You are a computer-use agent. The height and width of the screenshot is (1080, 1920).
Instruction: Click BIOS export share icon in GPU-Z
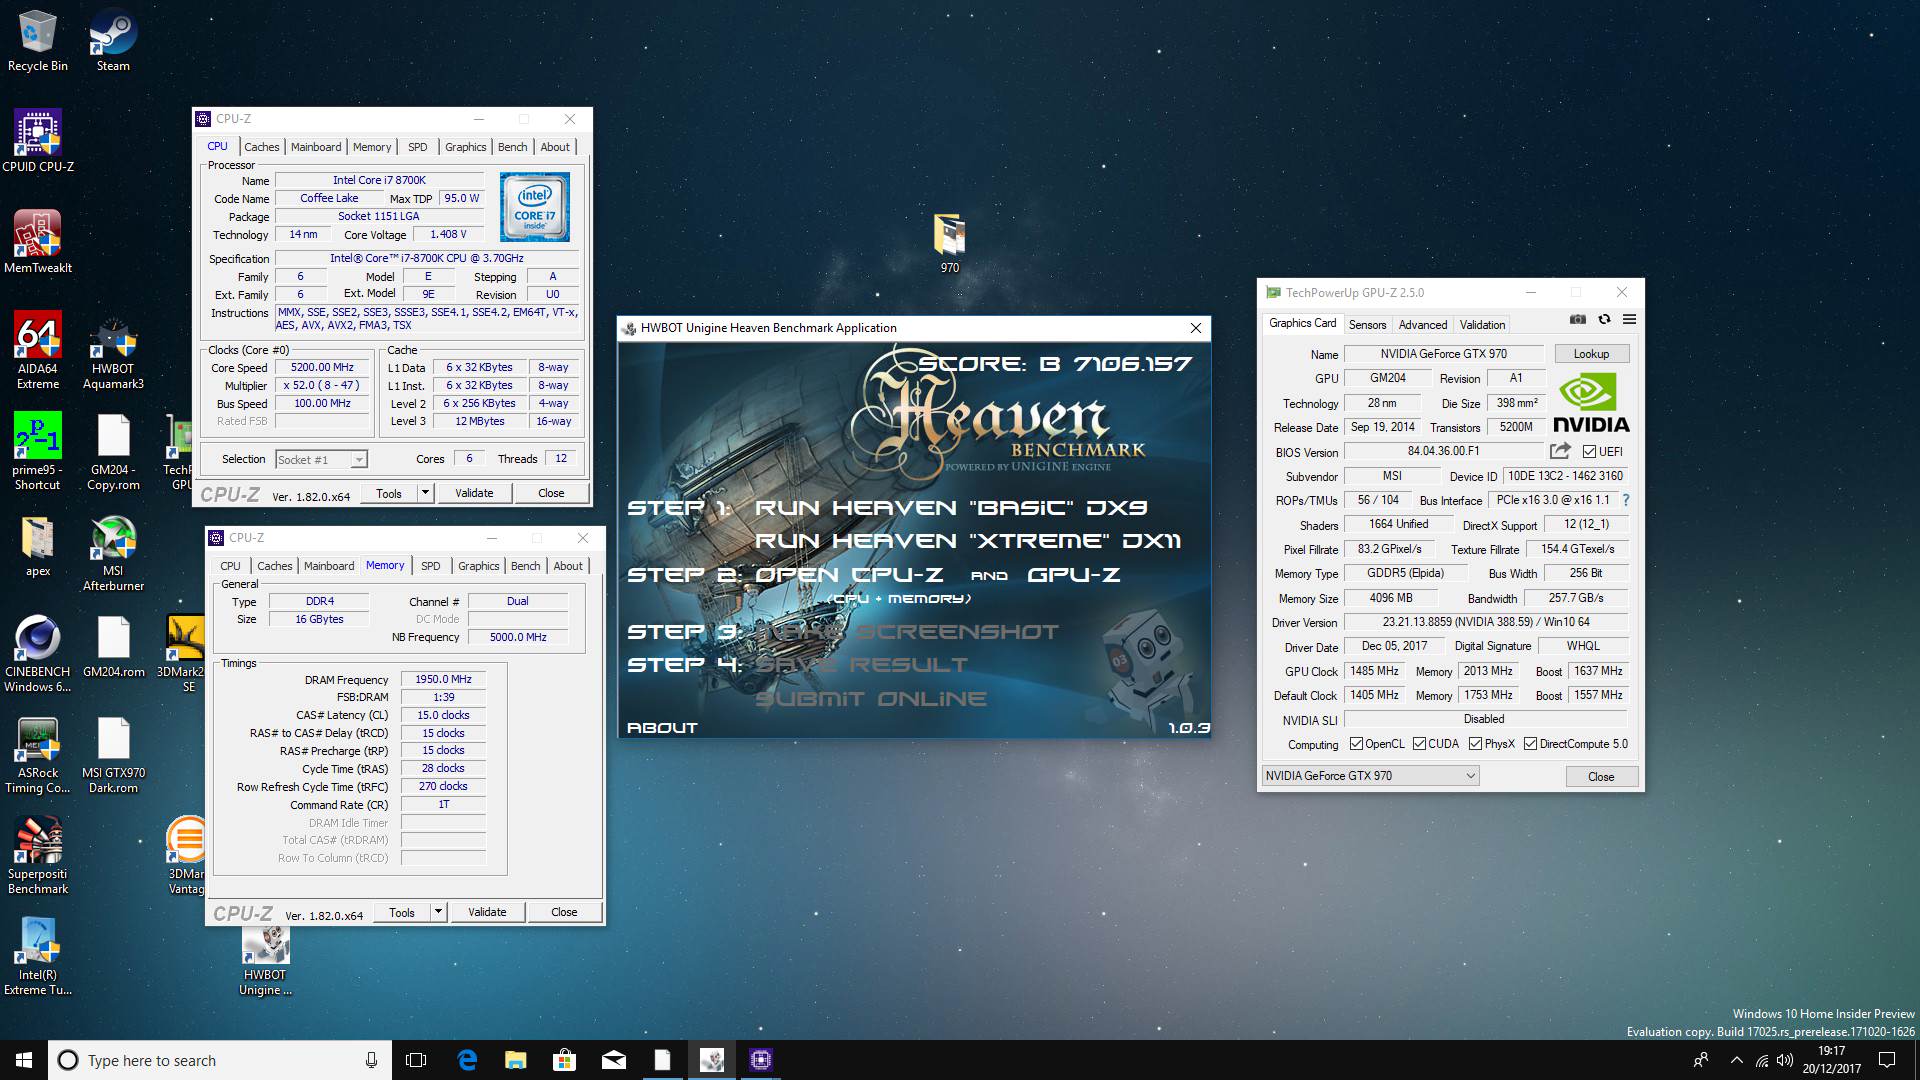pos(1559,451)
